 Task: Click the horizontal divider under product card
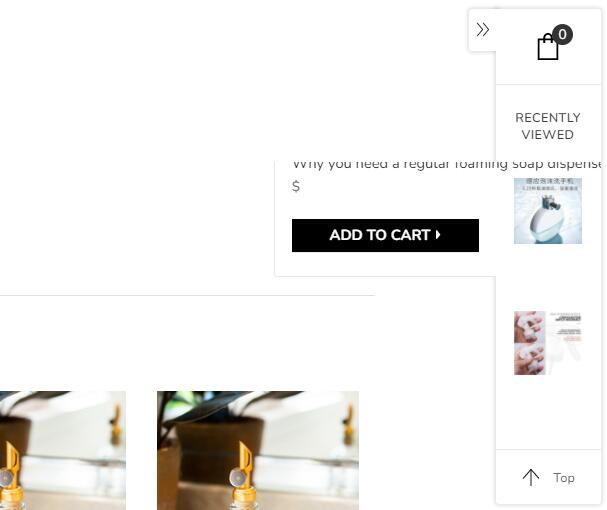tap(187, 295)
